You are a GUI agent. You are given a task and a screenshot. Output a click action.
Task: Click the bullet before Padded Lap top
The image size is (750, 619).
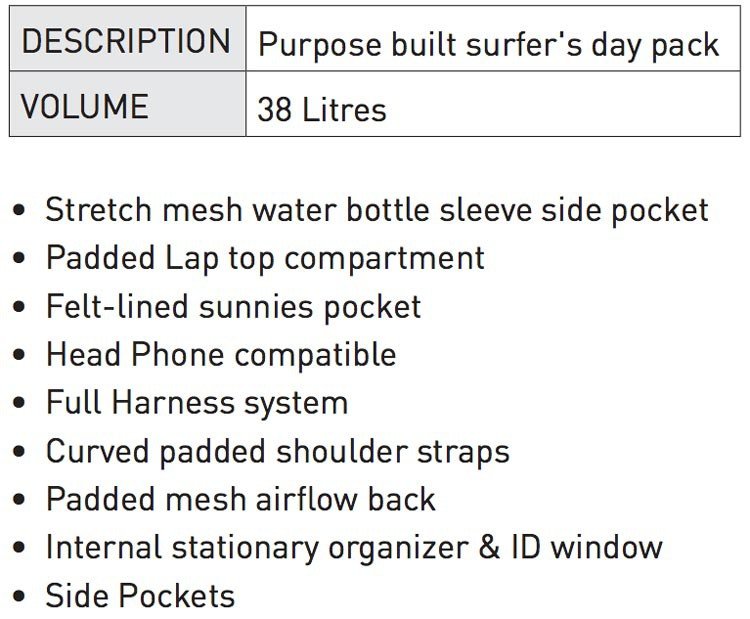[19, 258]
